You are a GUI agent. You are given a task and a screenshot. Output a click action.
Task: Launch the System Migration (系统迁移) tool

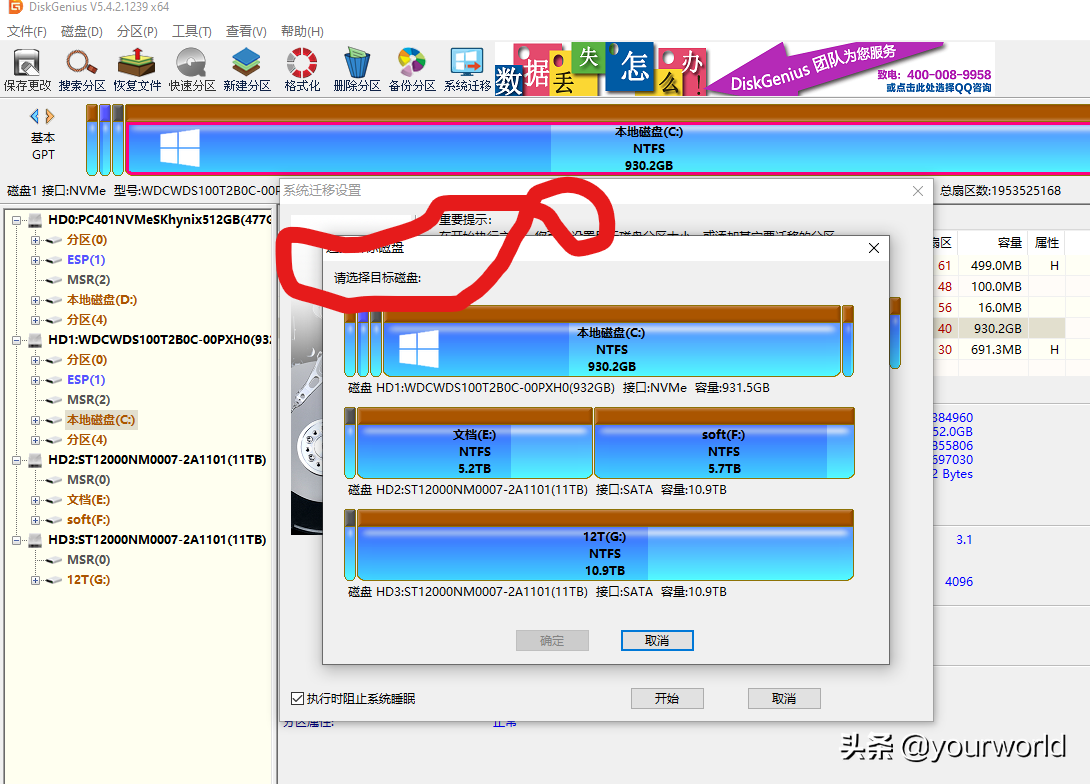(467, 70)
